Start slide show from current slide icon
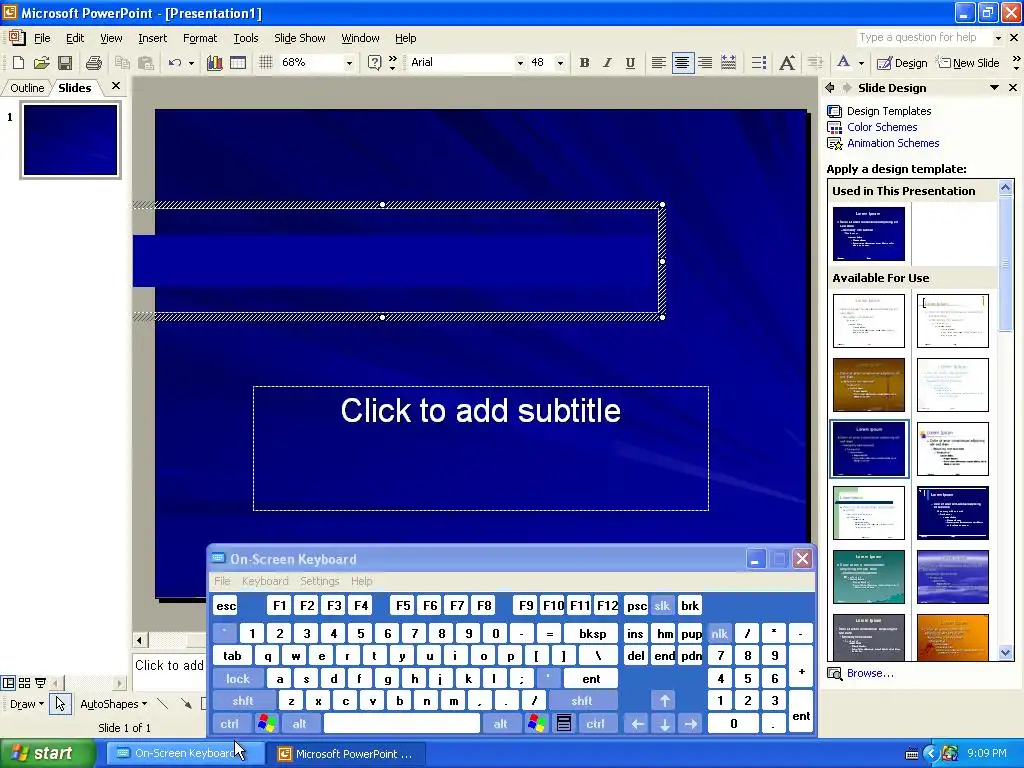Viewport: 1024px width, 768px height. click(x=40, y=683)
